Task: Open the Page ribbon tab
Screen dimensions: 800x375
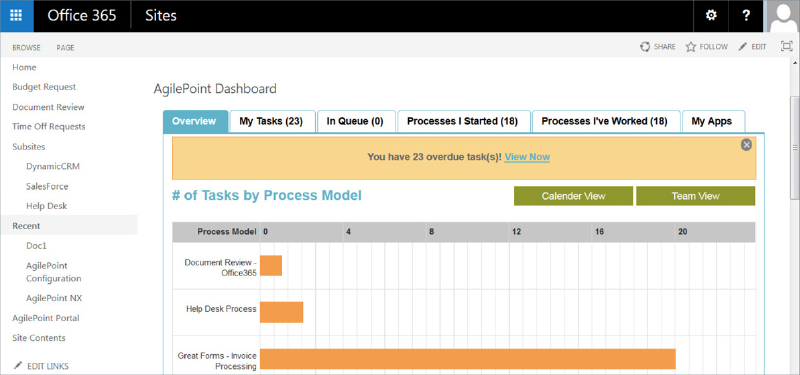Action: pyautogui.click(x=65, y=47)
